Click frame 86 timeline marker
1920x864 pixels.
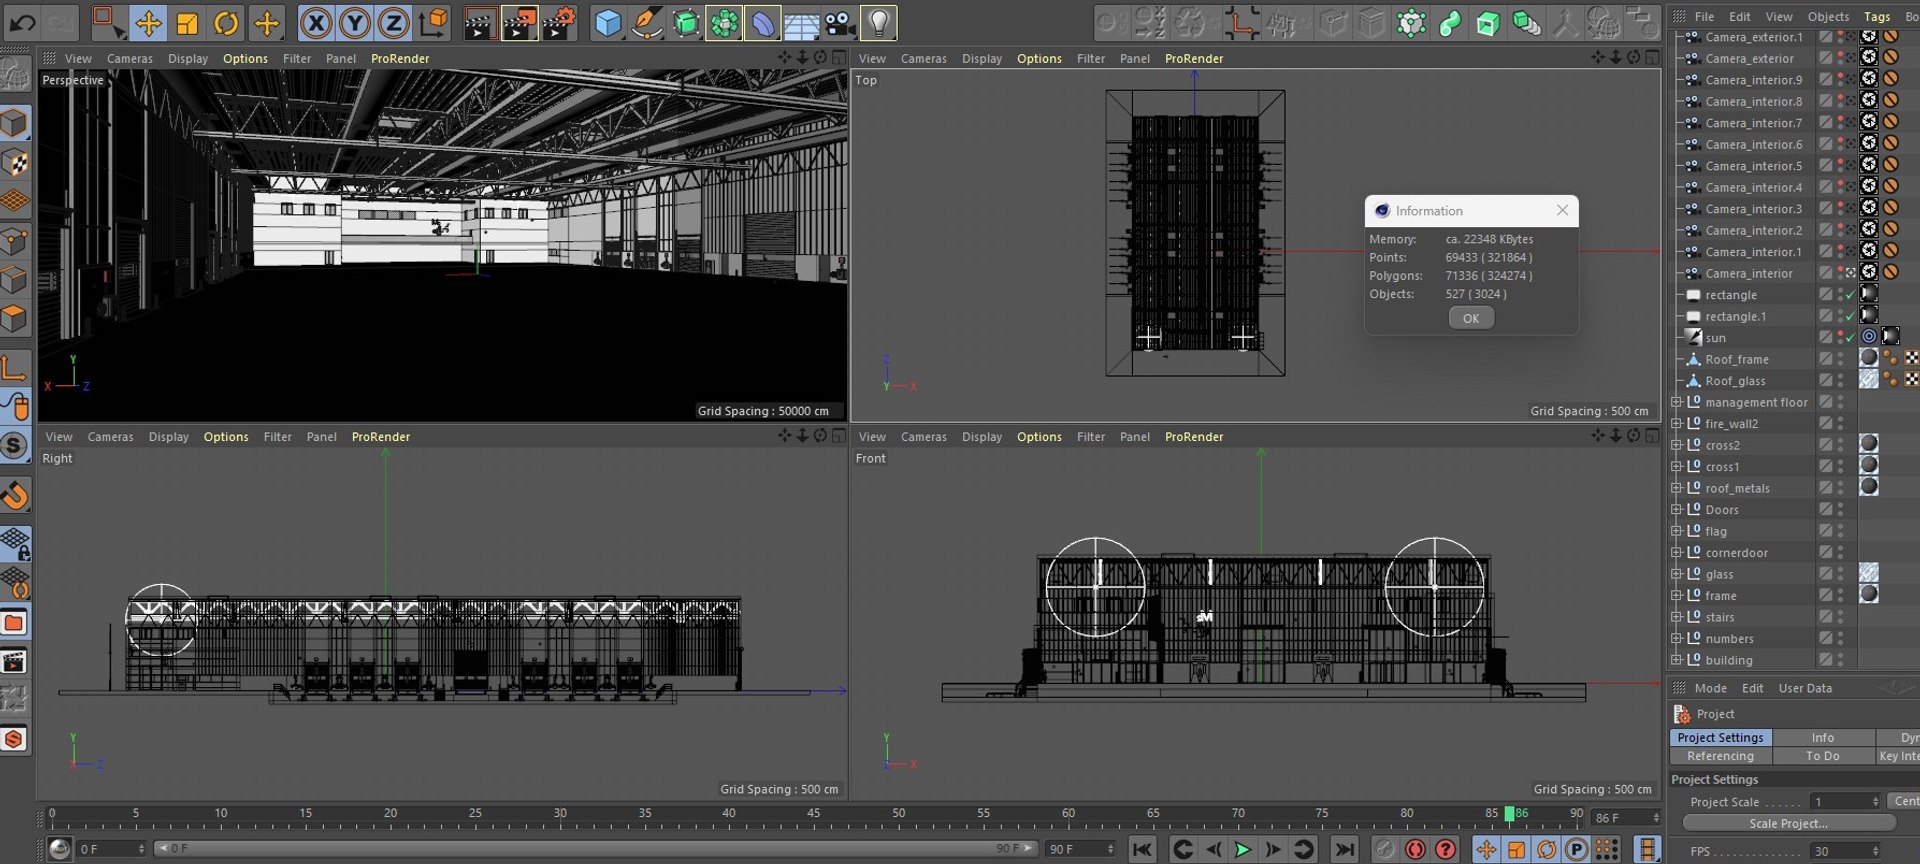(1510, 814)
